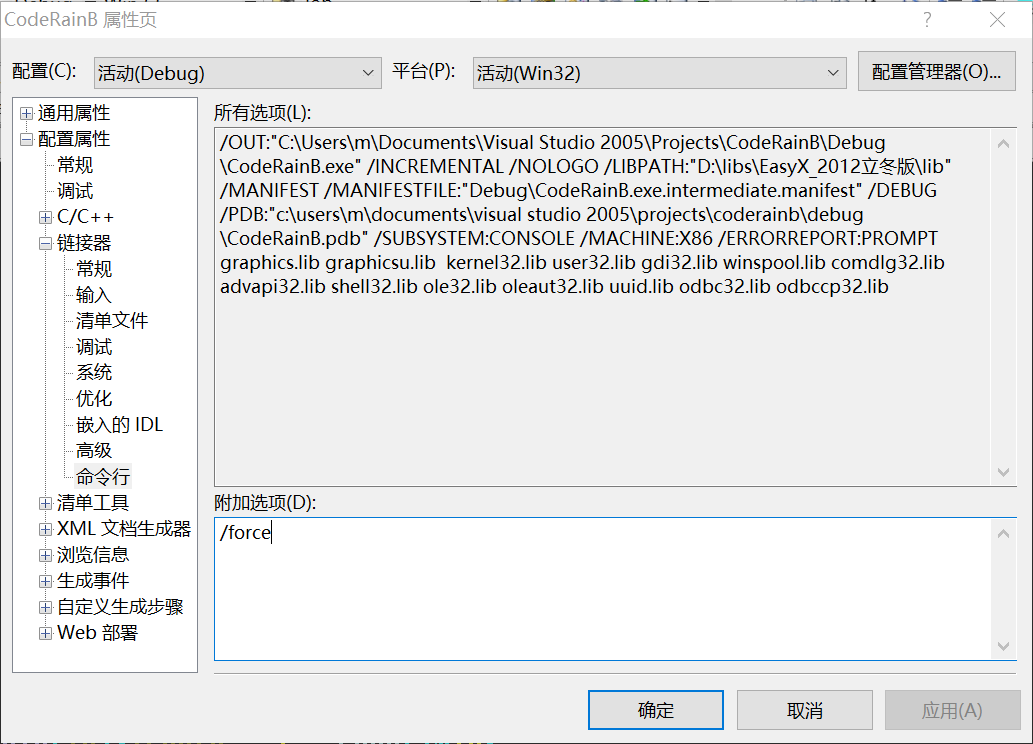This screenshot has width=1033, height=744.
Task: Expand the 生成事件 tree node
Action: point(46,581)
